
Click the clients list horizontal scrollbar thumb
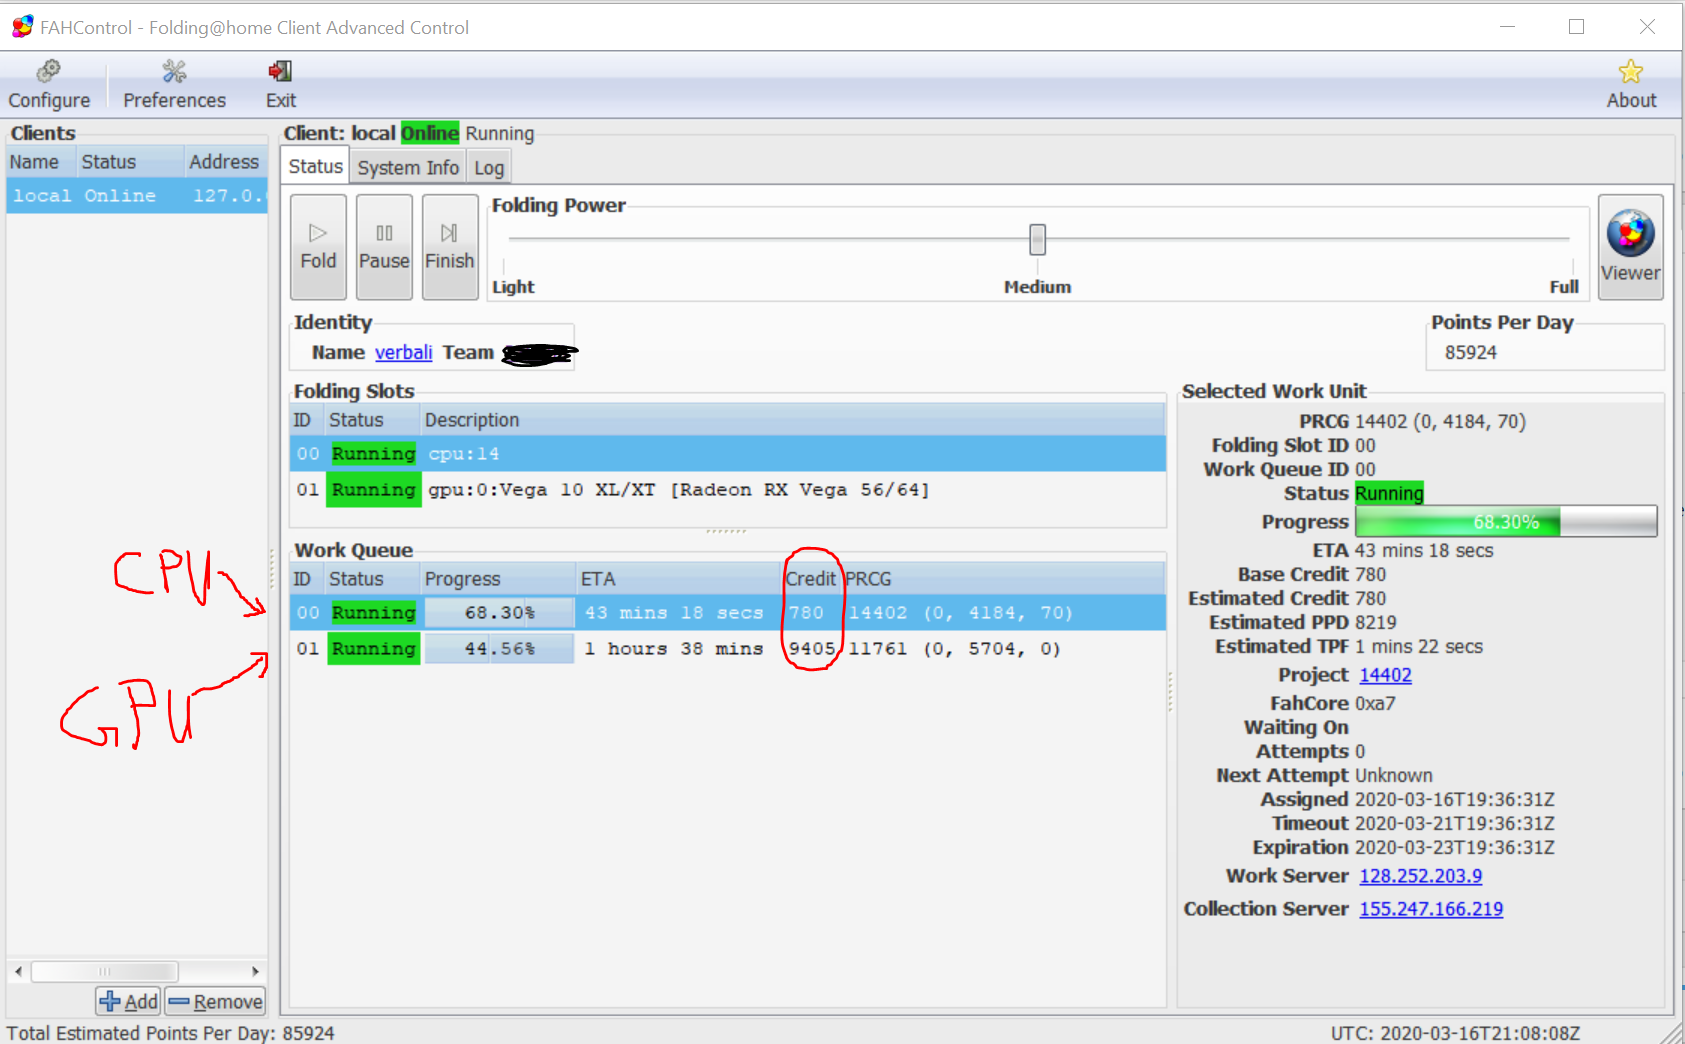click(x=105, y=971)
